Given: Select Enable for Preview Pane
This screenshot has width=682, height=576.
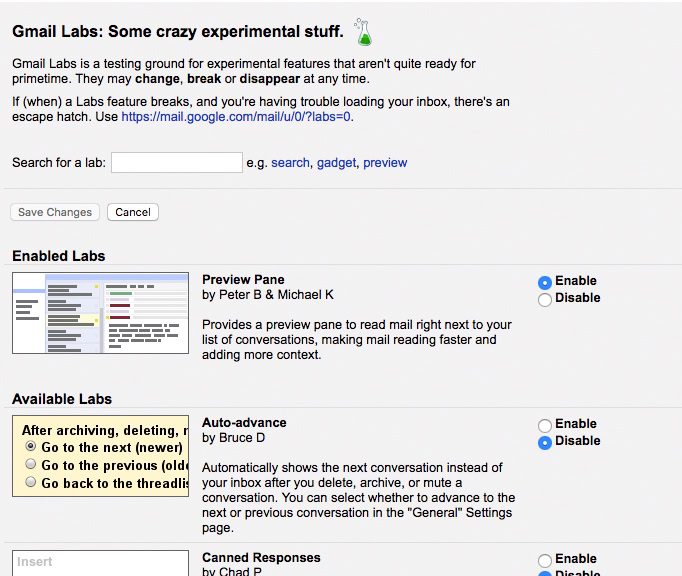Looking at the screenshot, I should click(545, 282).
